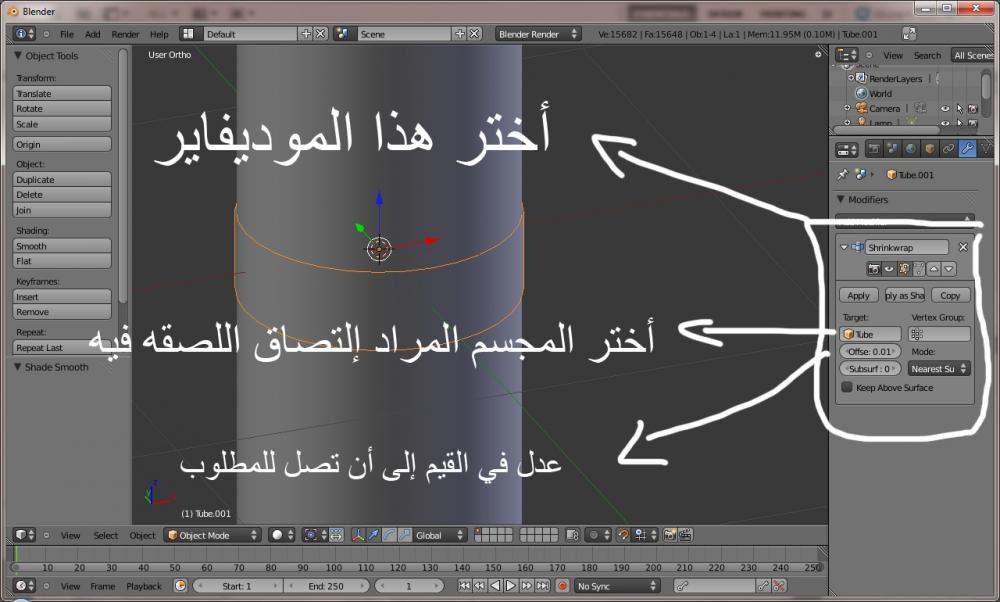The image size is (1000, 602).
Task: Toggle the snap magnet icon
Action: 623,535
